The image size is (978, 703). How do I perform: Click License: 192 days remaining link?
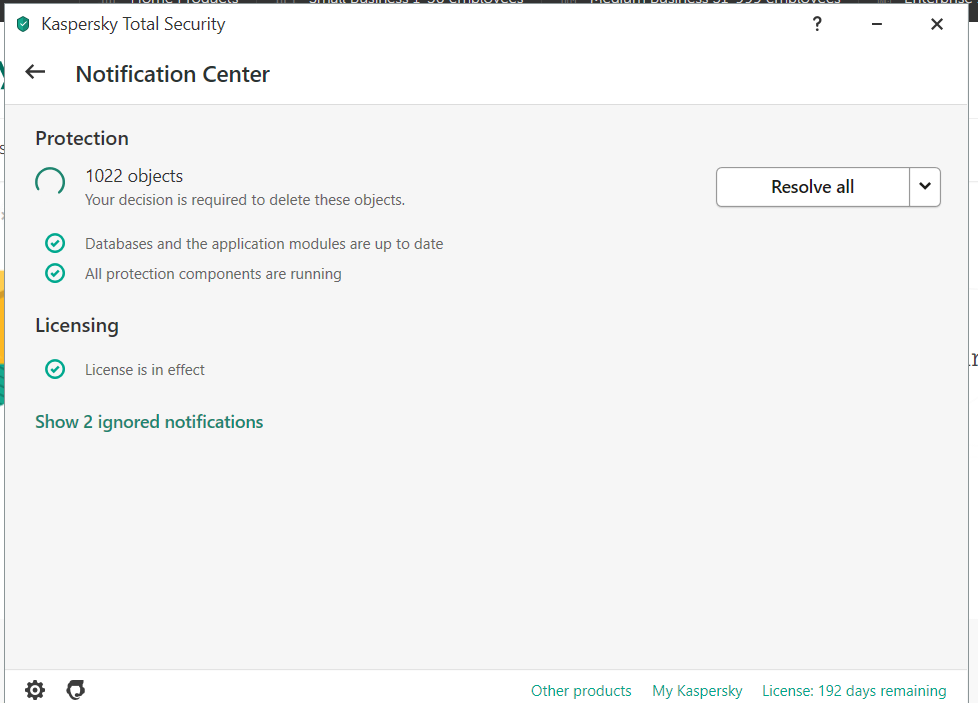tap(854, 691)
